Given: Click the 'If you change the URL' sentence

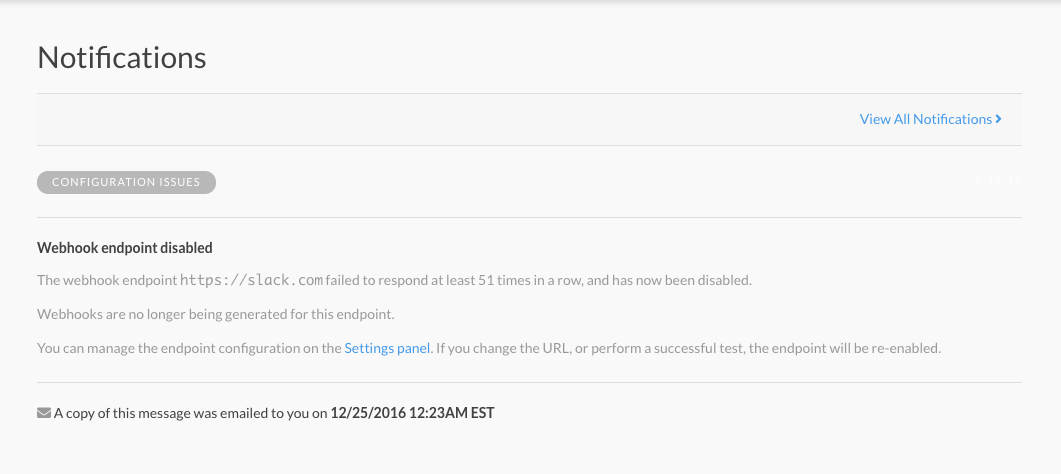Looking at the screenshot, I should [x=498, y=349].
